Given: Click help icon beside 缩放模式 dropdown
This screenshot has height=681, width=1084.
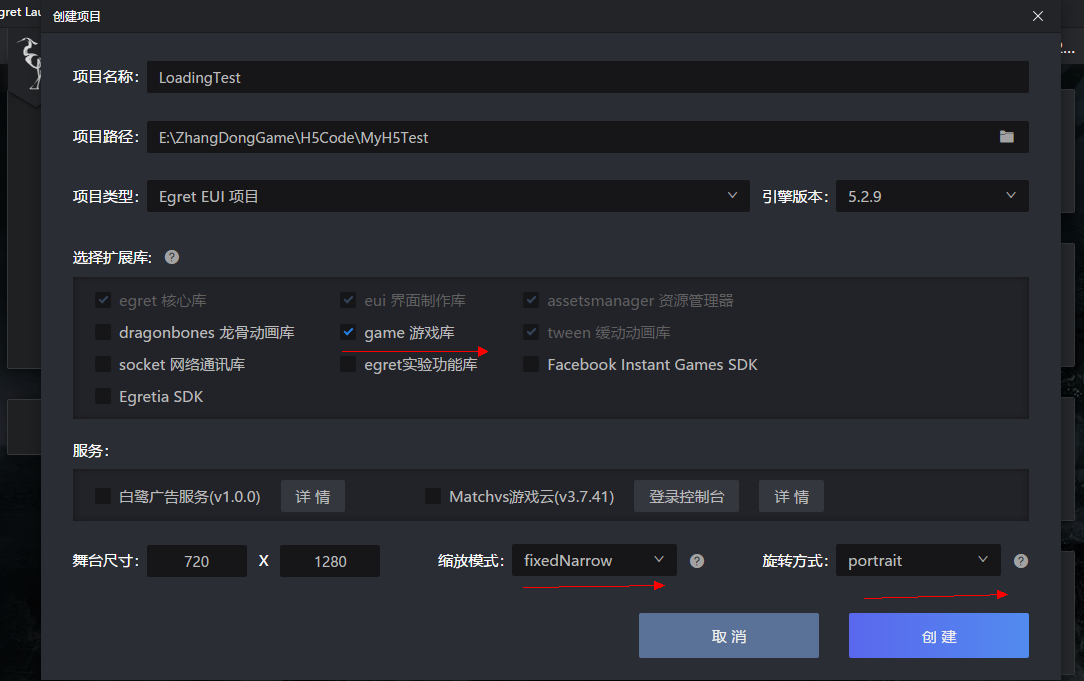Looking at the screenshot, I should (697, 561).
